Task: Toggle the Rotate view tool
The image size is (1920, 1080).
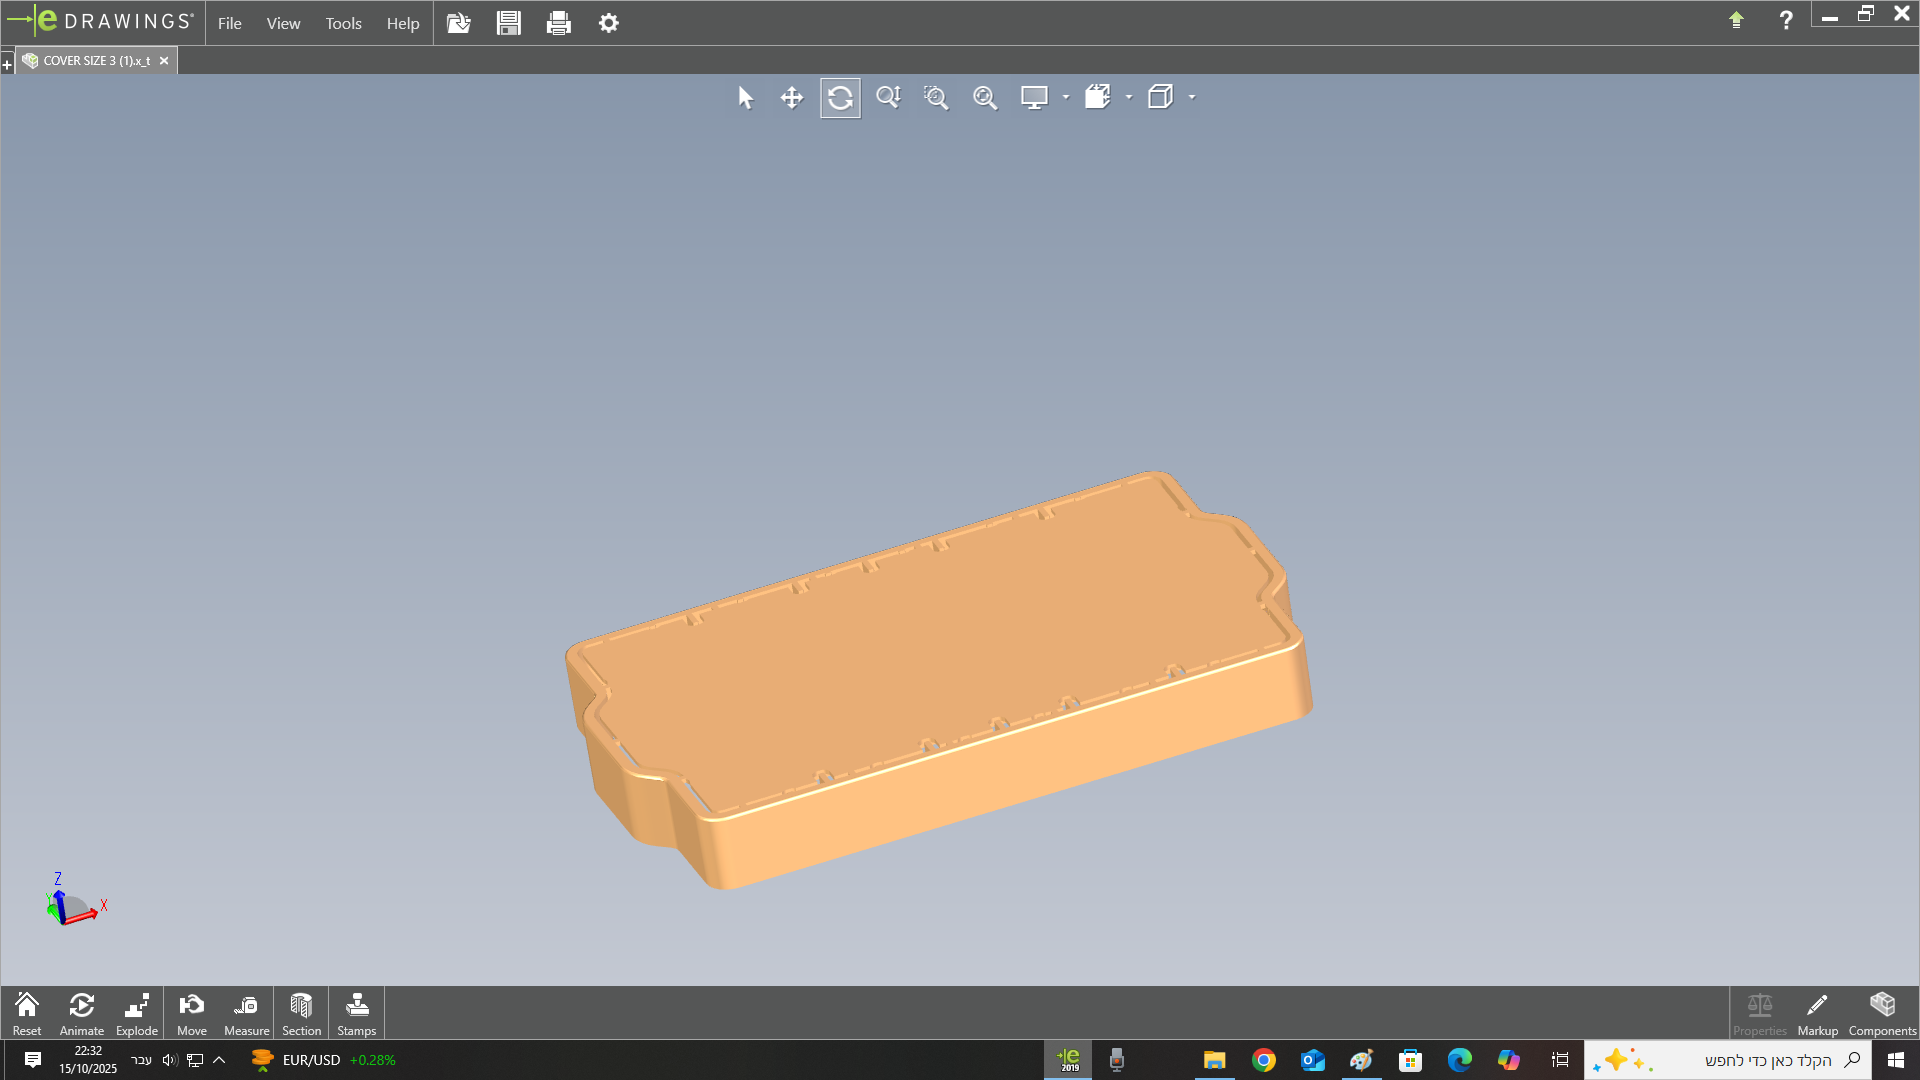Action: click(840, 98)
